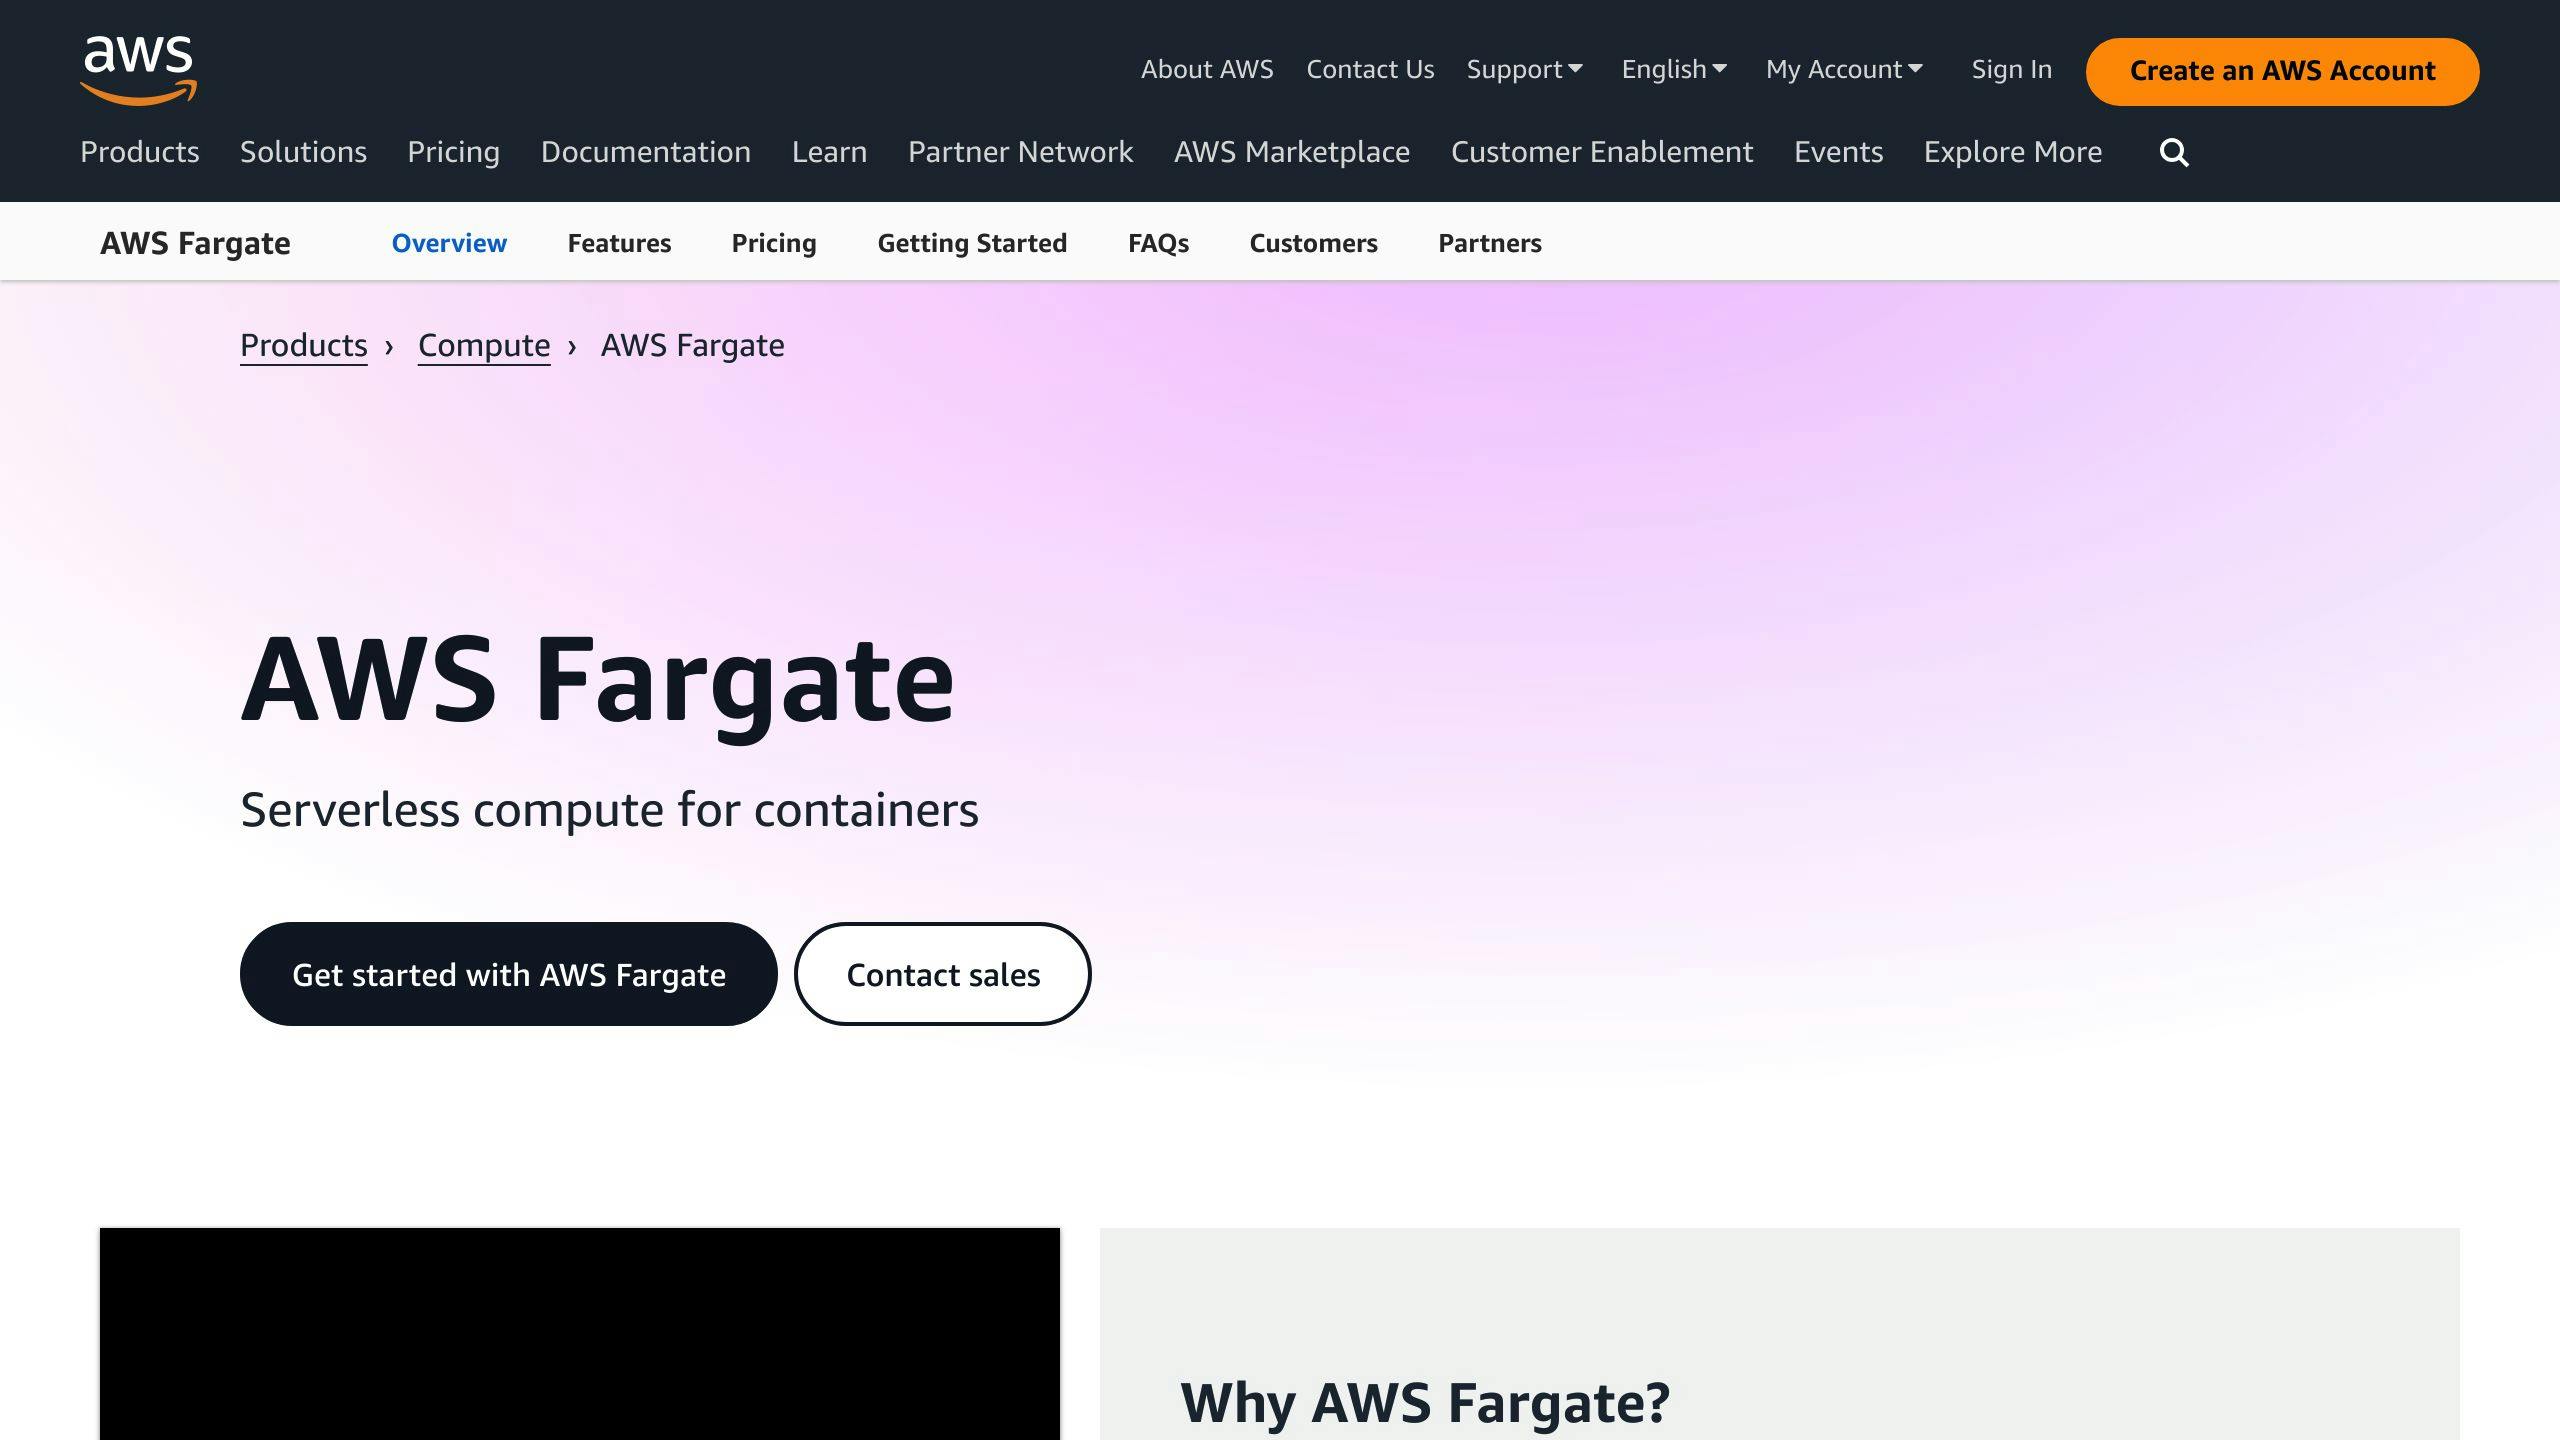Open the Products menu

(140, 152)
